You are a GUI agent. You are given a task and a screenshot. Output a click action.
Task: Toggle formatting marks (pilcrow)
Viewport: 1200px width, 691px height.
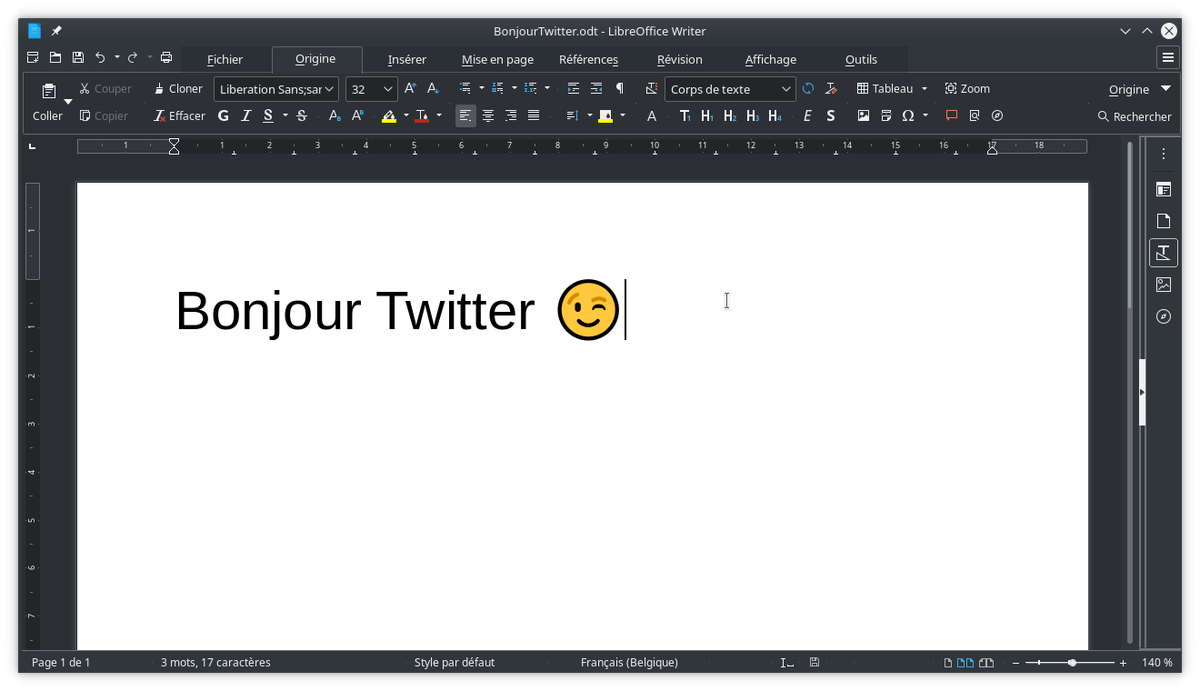[620, 89]
